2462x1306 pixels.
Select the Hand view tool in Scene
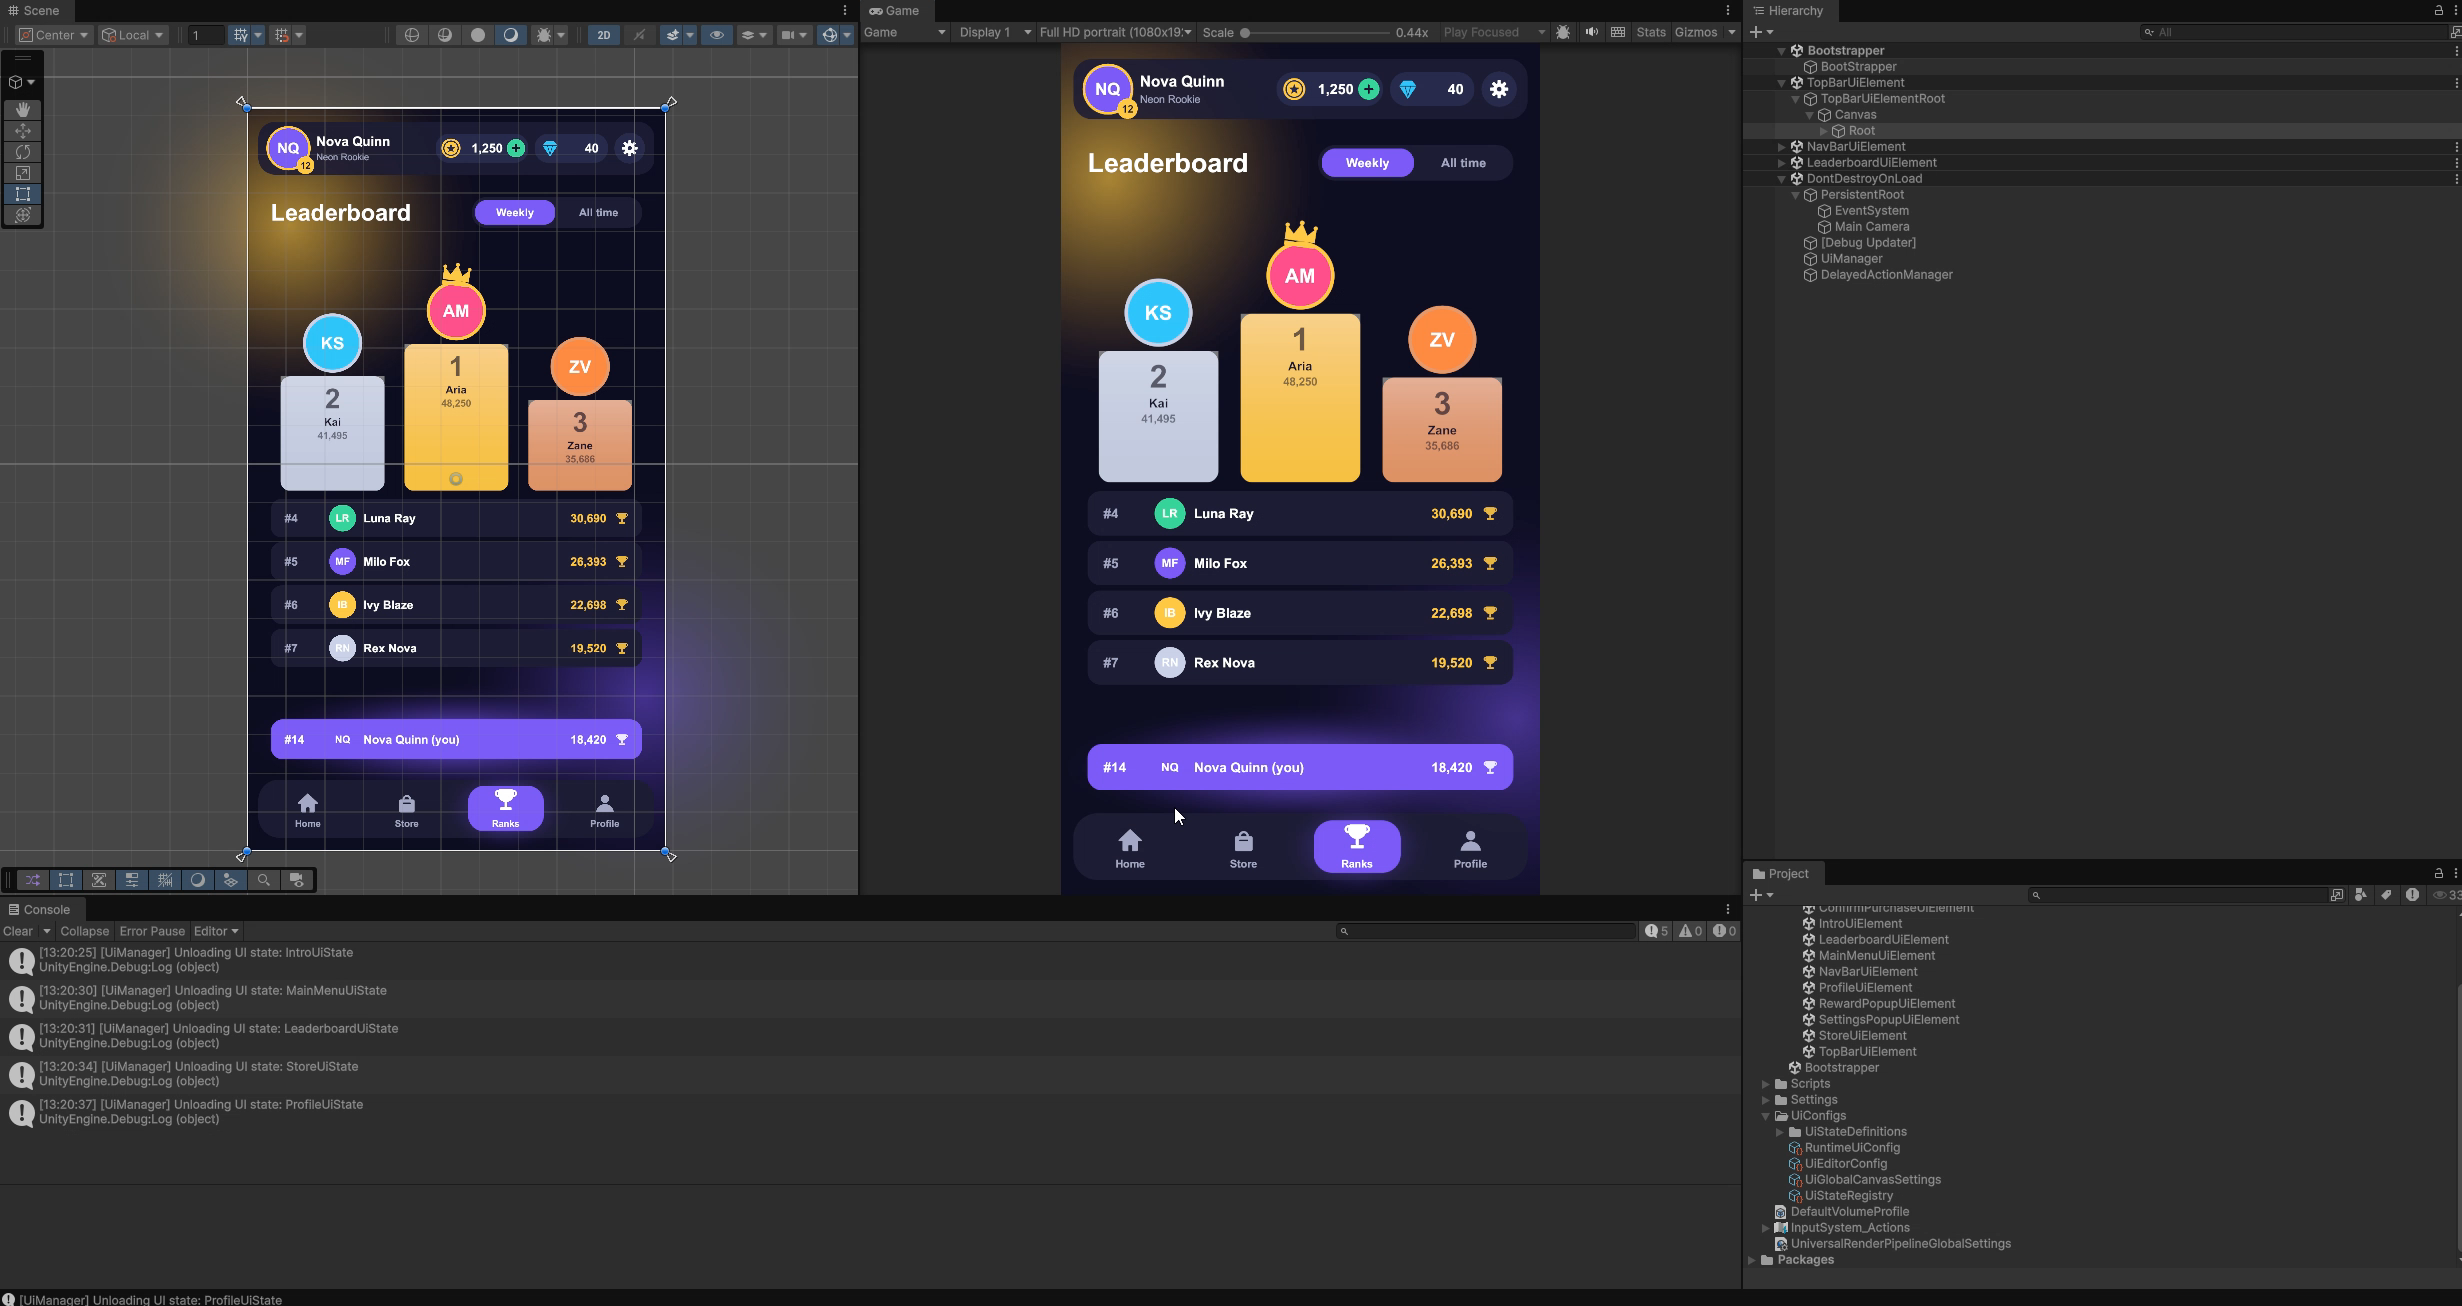coord(23,109)
